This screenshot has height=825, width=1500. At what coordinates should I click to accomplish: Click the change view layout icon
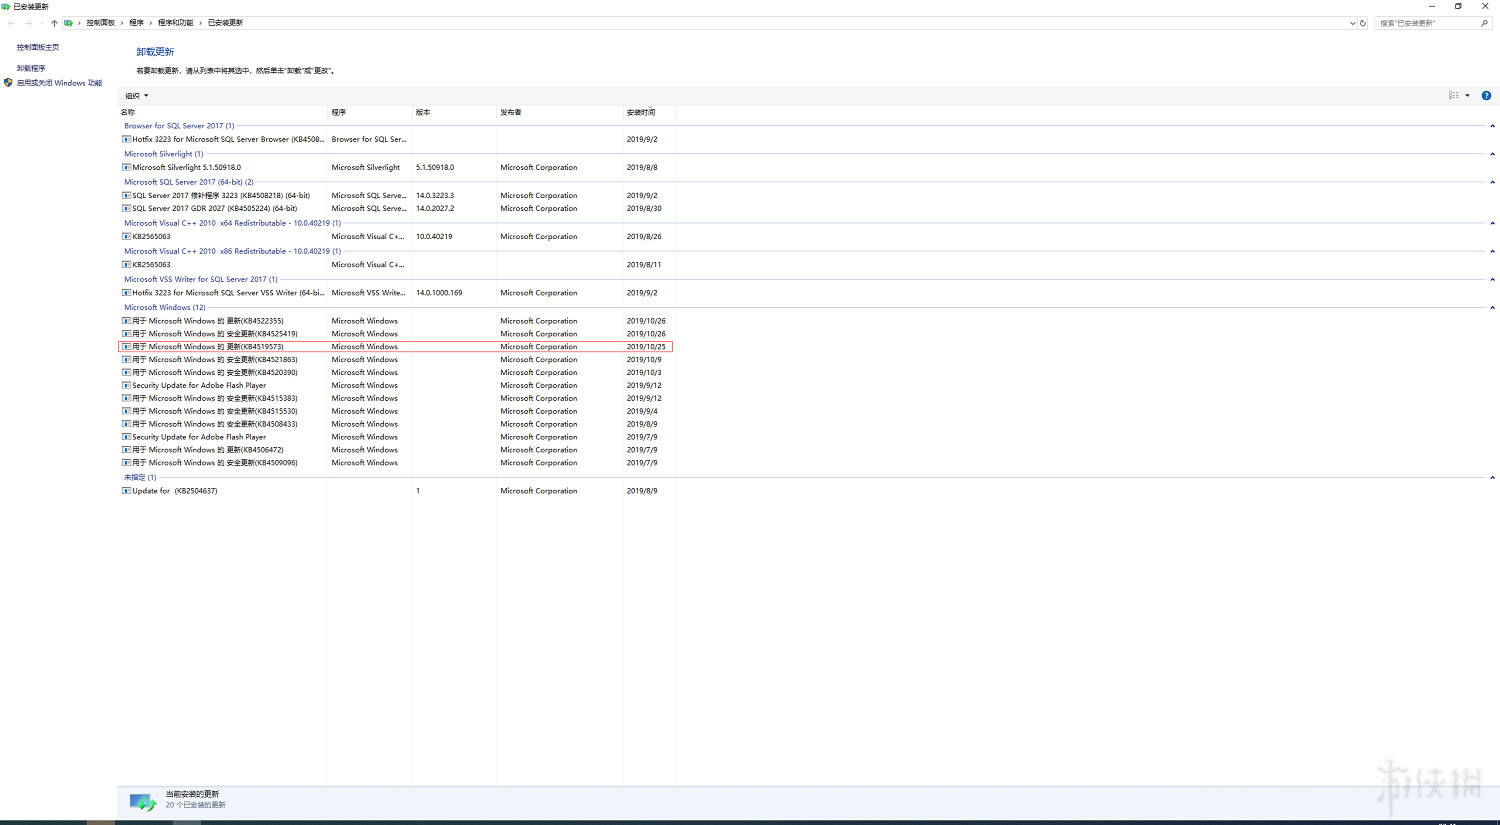1453,96
